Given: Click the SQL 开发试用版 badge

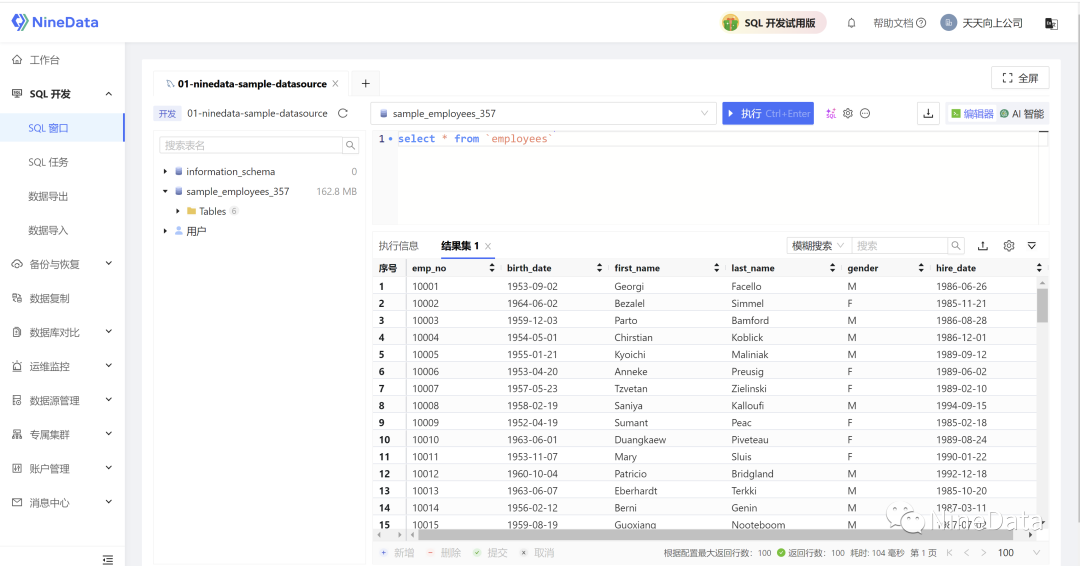Looking at the screenshot, I should click(x=773, y=23).
